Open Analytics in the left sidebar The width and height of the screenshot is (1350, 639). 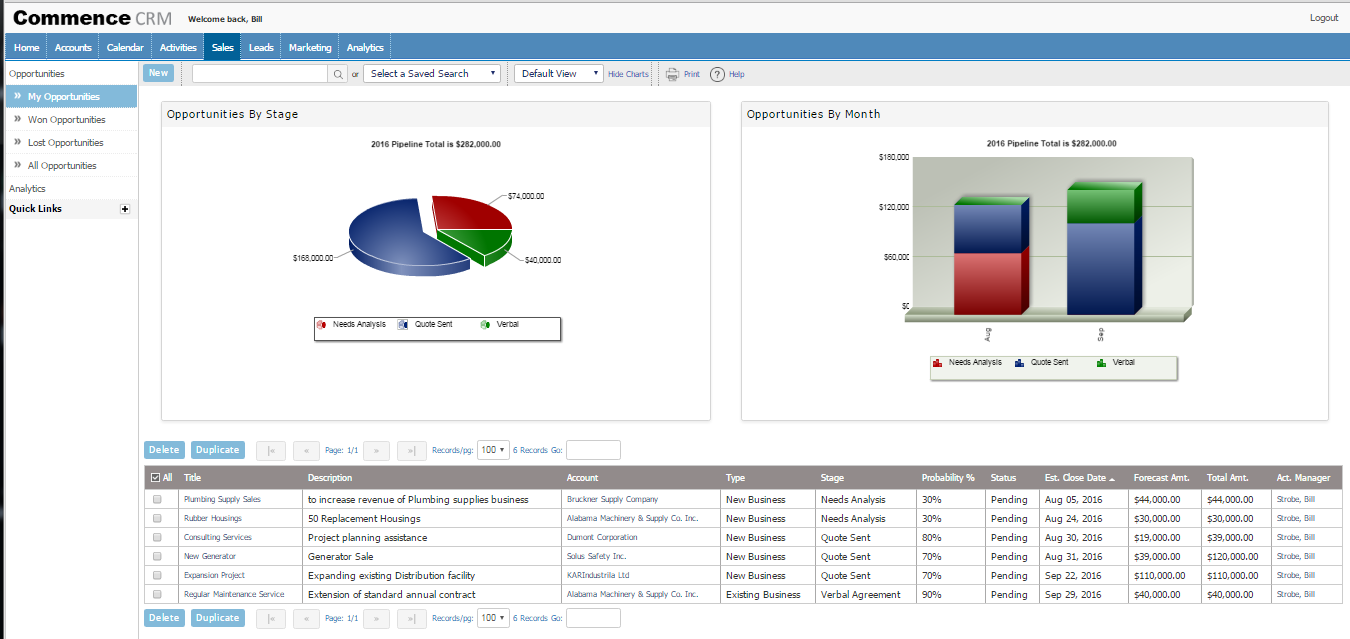[27, 188]
